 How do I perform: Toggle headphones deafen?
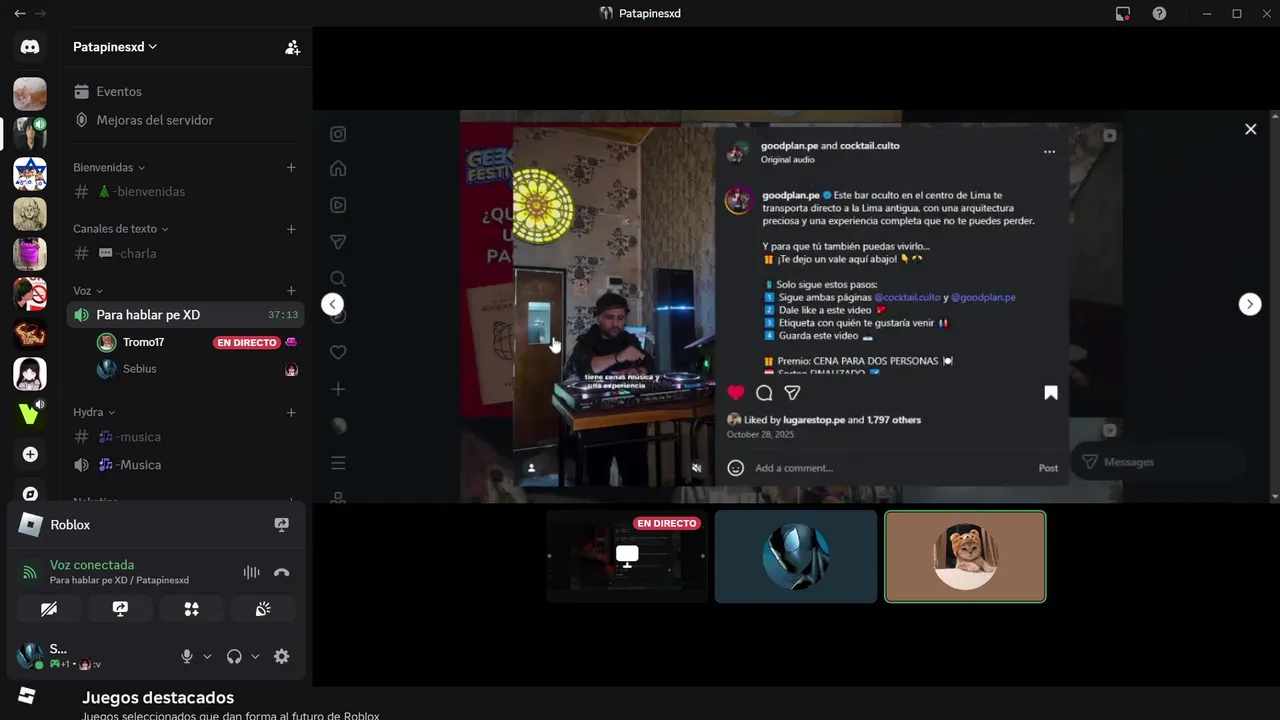(x=234, y=657)
